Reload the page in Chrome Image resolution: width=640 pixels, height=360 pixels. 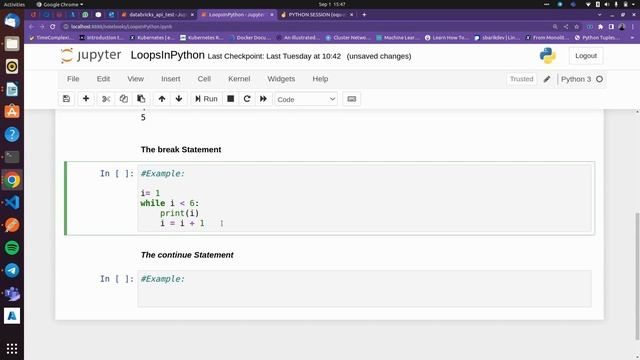53,27
